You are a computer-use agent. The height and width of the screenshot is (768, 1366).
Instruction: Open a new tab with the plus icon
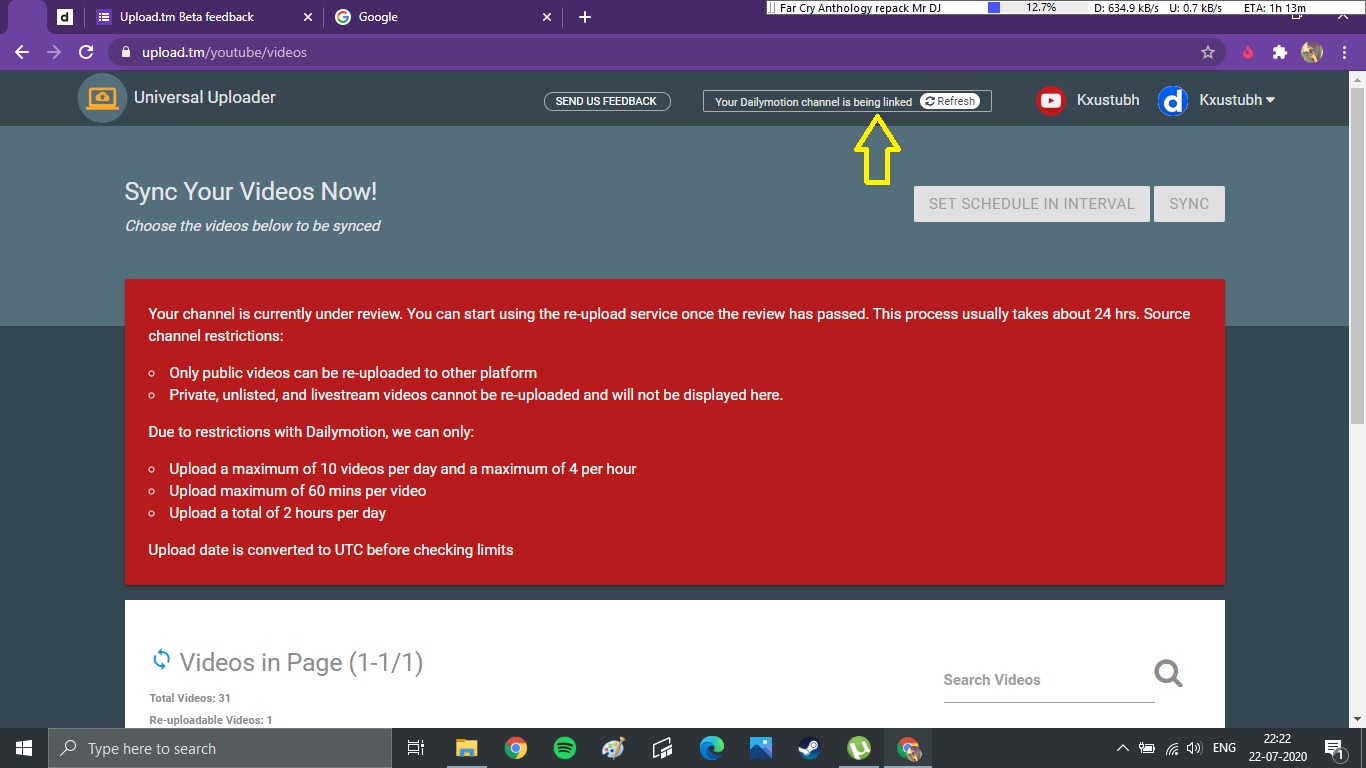585,17
